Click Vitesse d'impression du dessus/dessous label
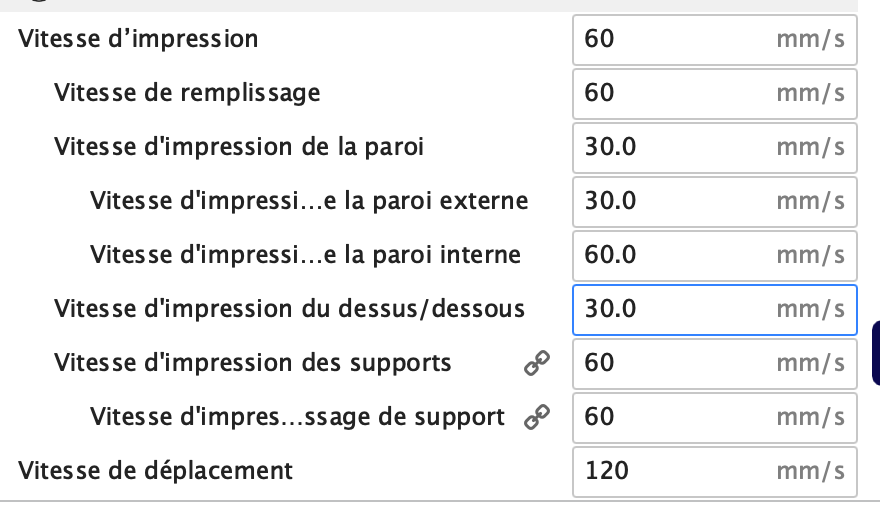Viewport: 880px width, 506px height. click(289, 309)
